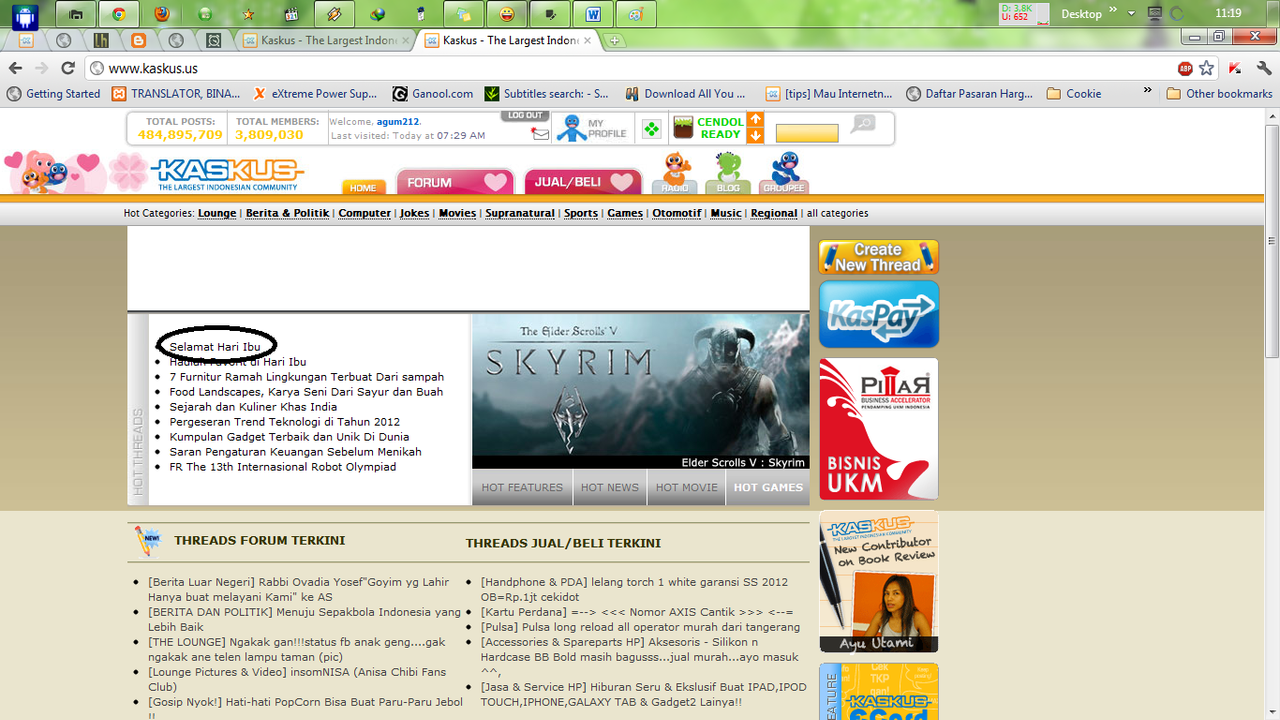The image size is (1280, 720).
Task: Switch to the pinned lh tab
Action: pyautogui.click(x=101, y=40)
